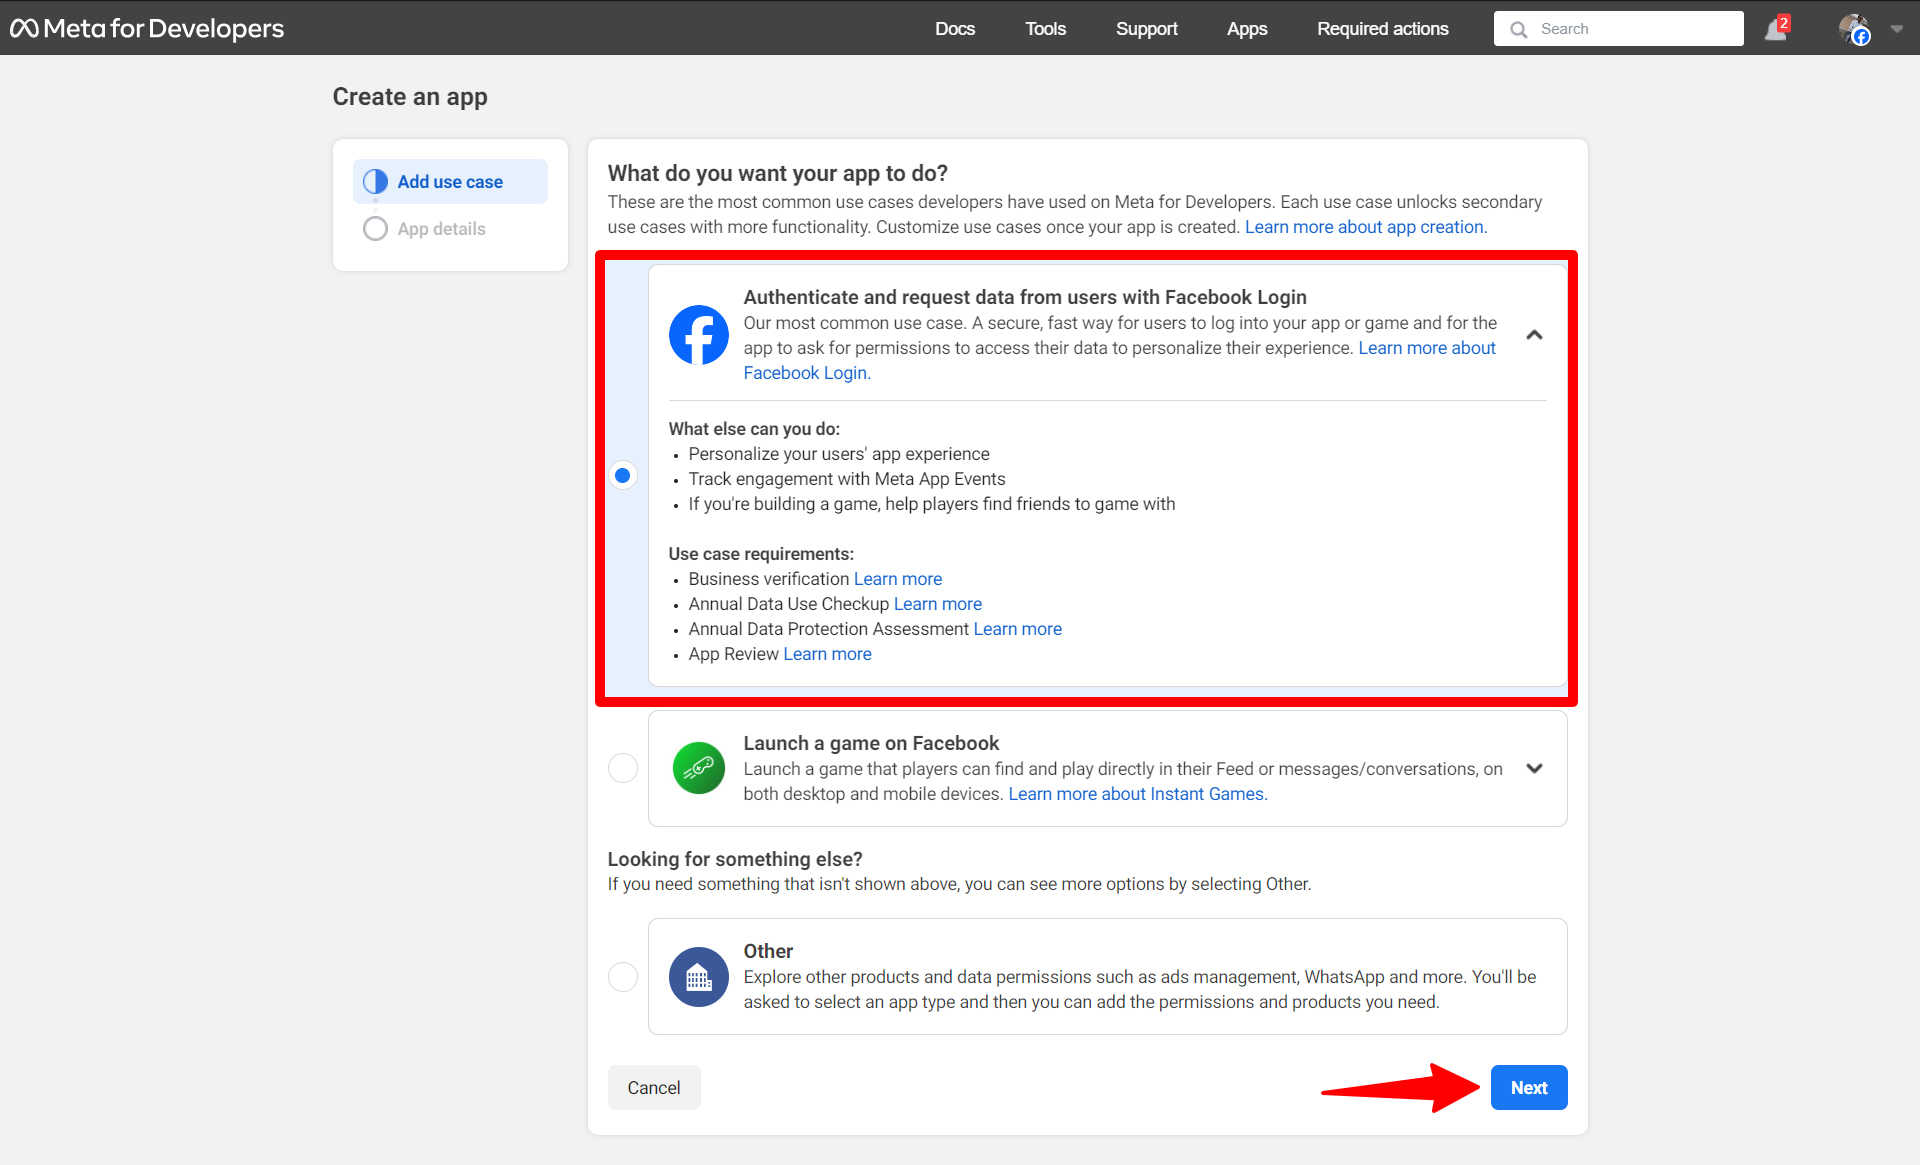Collapse the Facebook Login card details
The height and width of the screenshot is (1165, 1920).
click(x=1534, y=334)
